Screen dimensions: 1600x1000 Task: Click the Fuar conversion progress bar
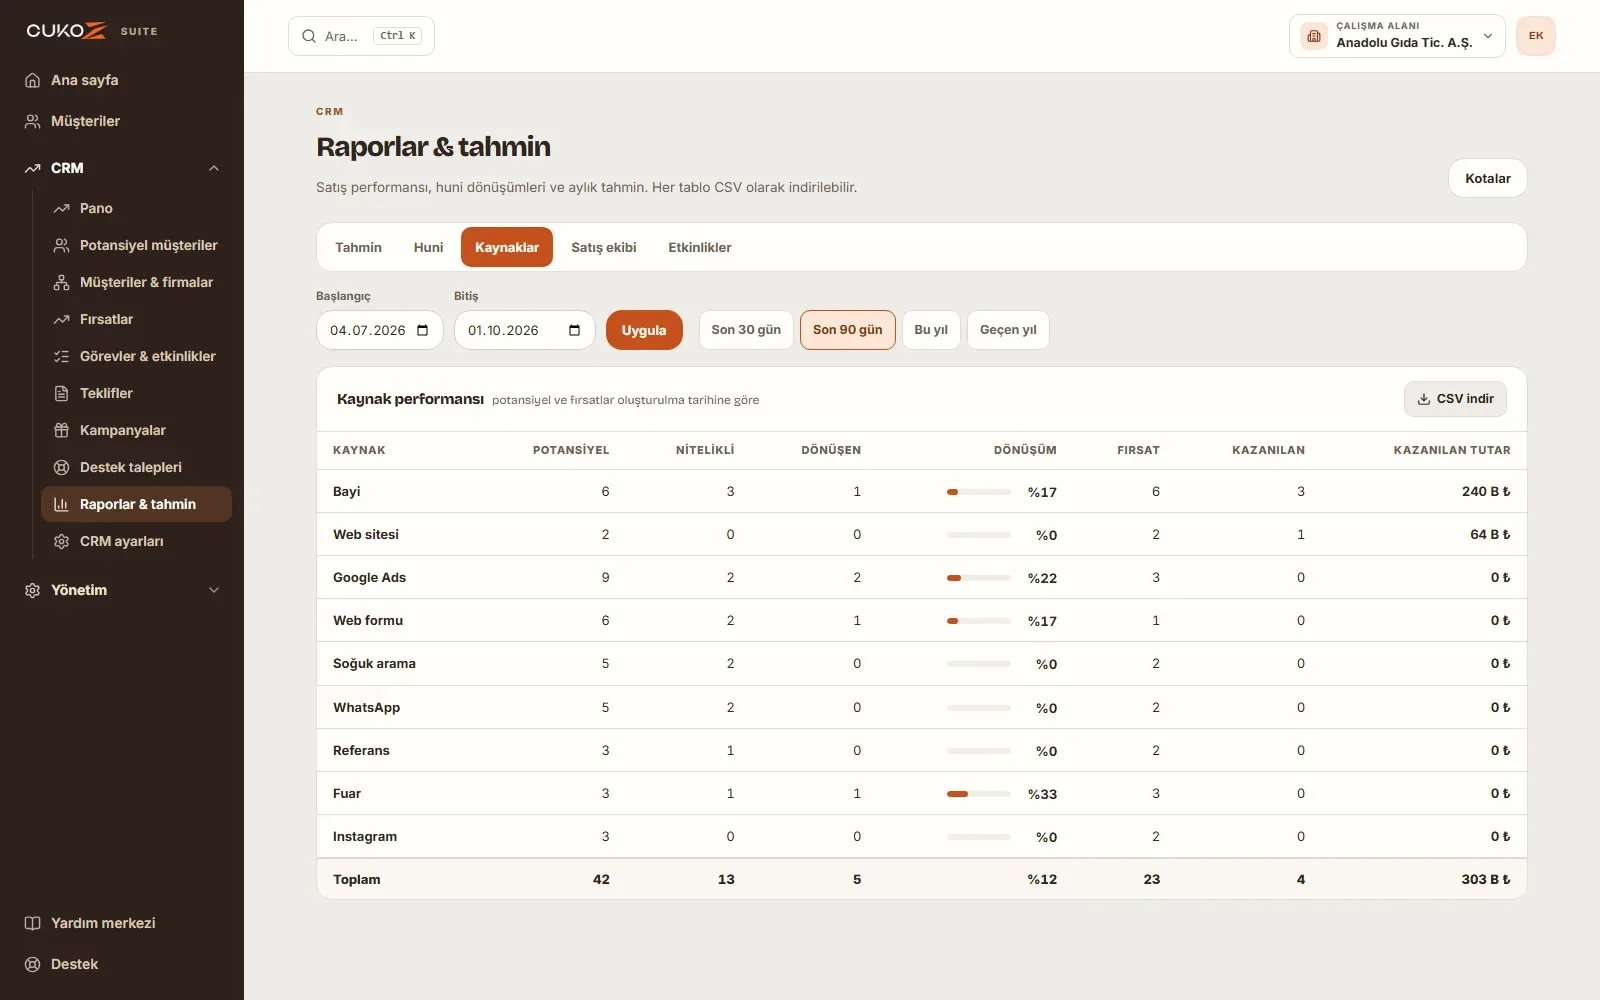(x=978, y=794)
